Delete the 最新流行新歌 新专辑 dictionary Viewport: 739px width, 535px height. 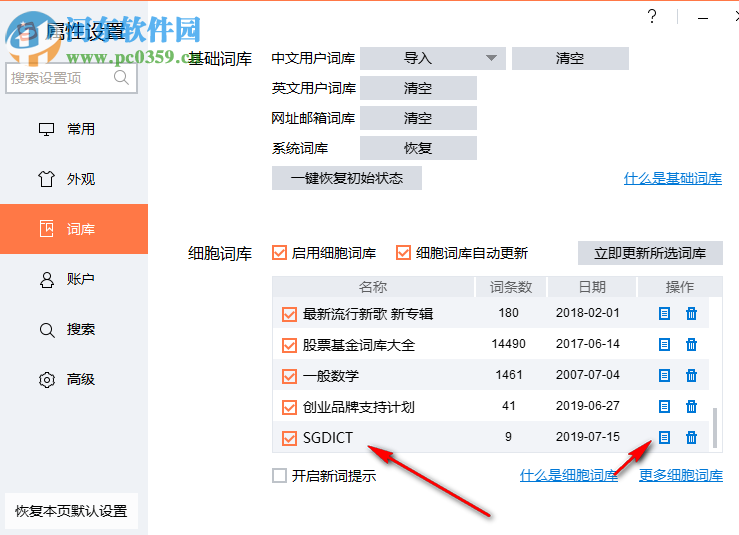pos(691,313)
